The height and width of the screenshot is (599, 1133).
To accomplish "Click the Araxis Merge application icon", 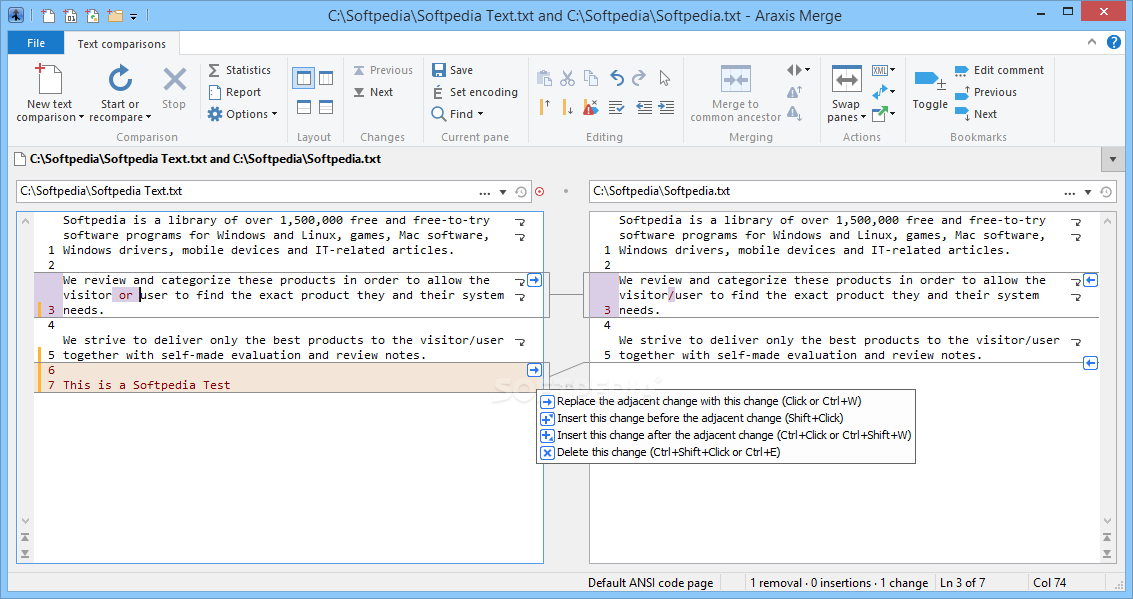I will pyautogui.click(x=16, y=14).
